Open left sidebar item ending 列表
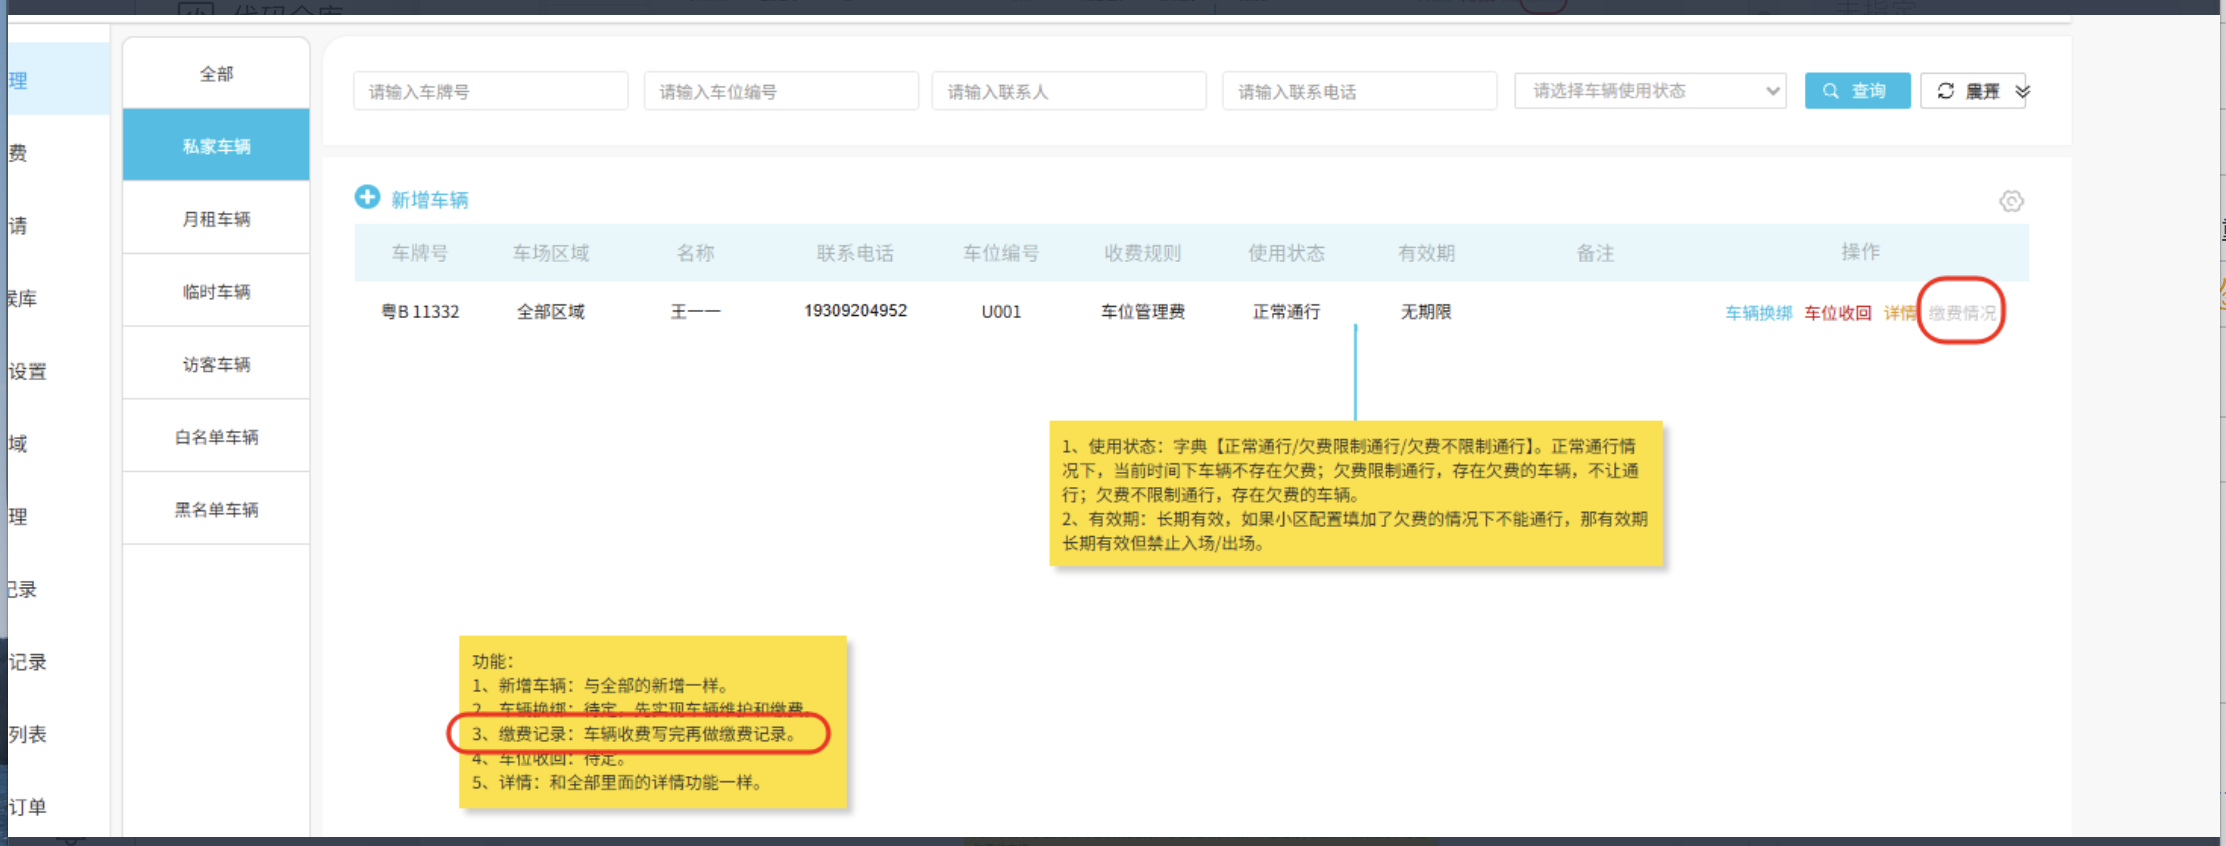Image resolution: width=2226 pixels, height=846 pixels. tap(28, 734)
